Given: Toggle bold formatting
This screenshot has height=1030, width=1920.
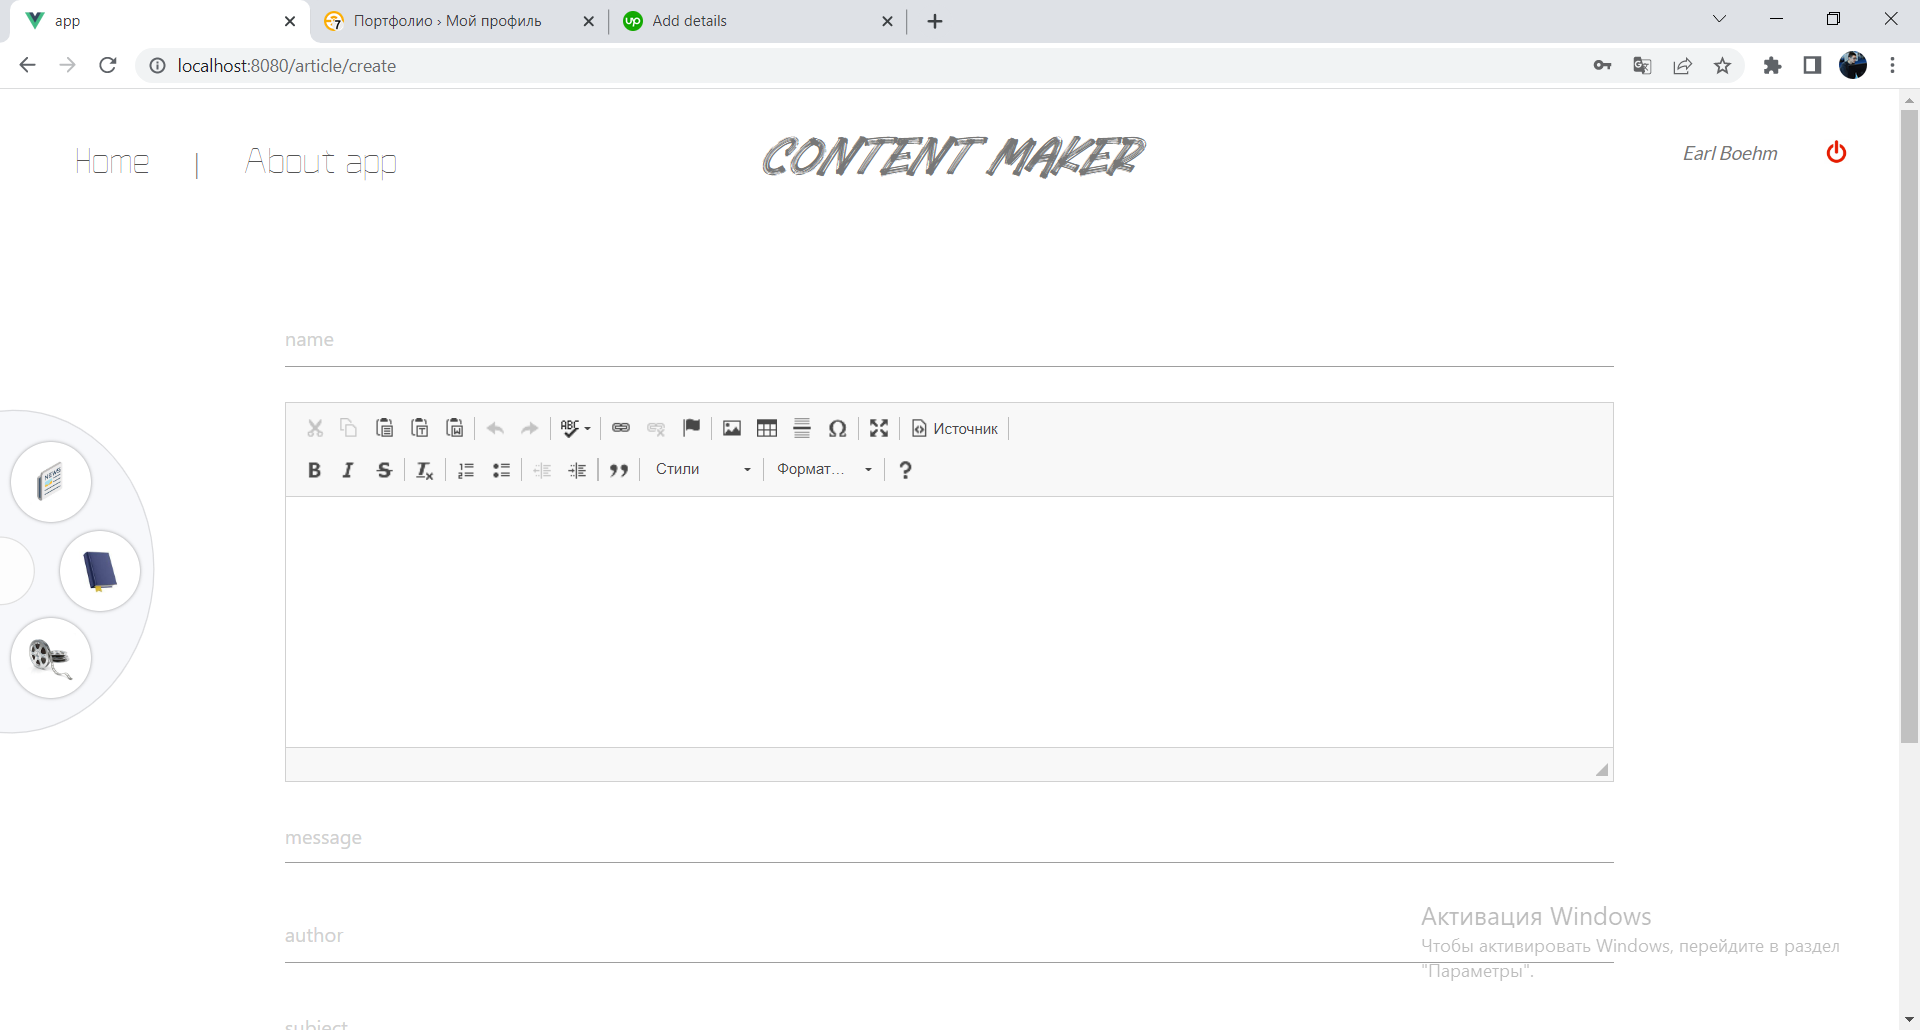Looking at the screenshot, I should click(x=314, y=470).
